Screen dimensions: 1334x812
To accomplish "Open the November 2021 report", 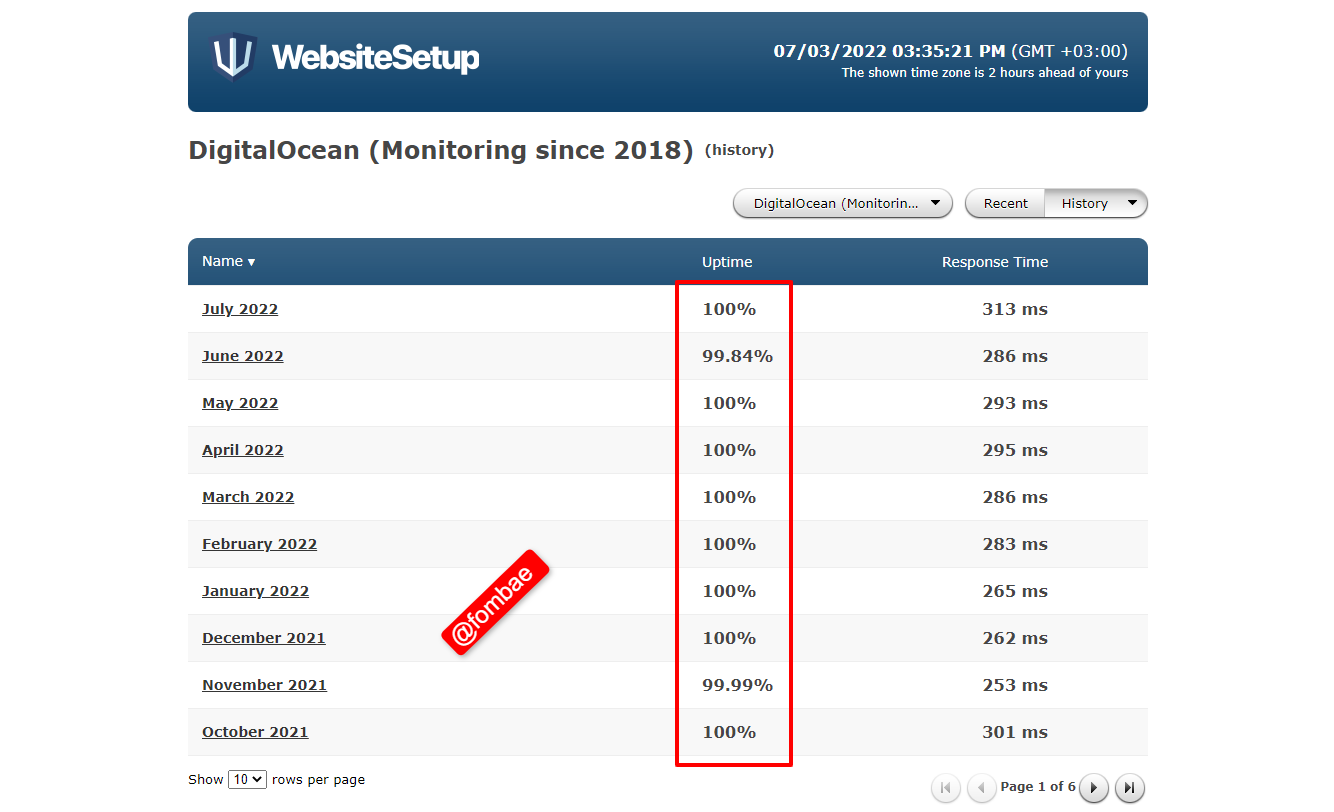I will coord(264,685).
